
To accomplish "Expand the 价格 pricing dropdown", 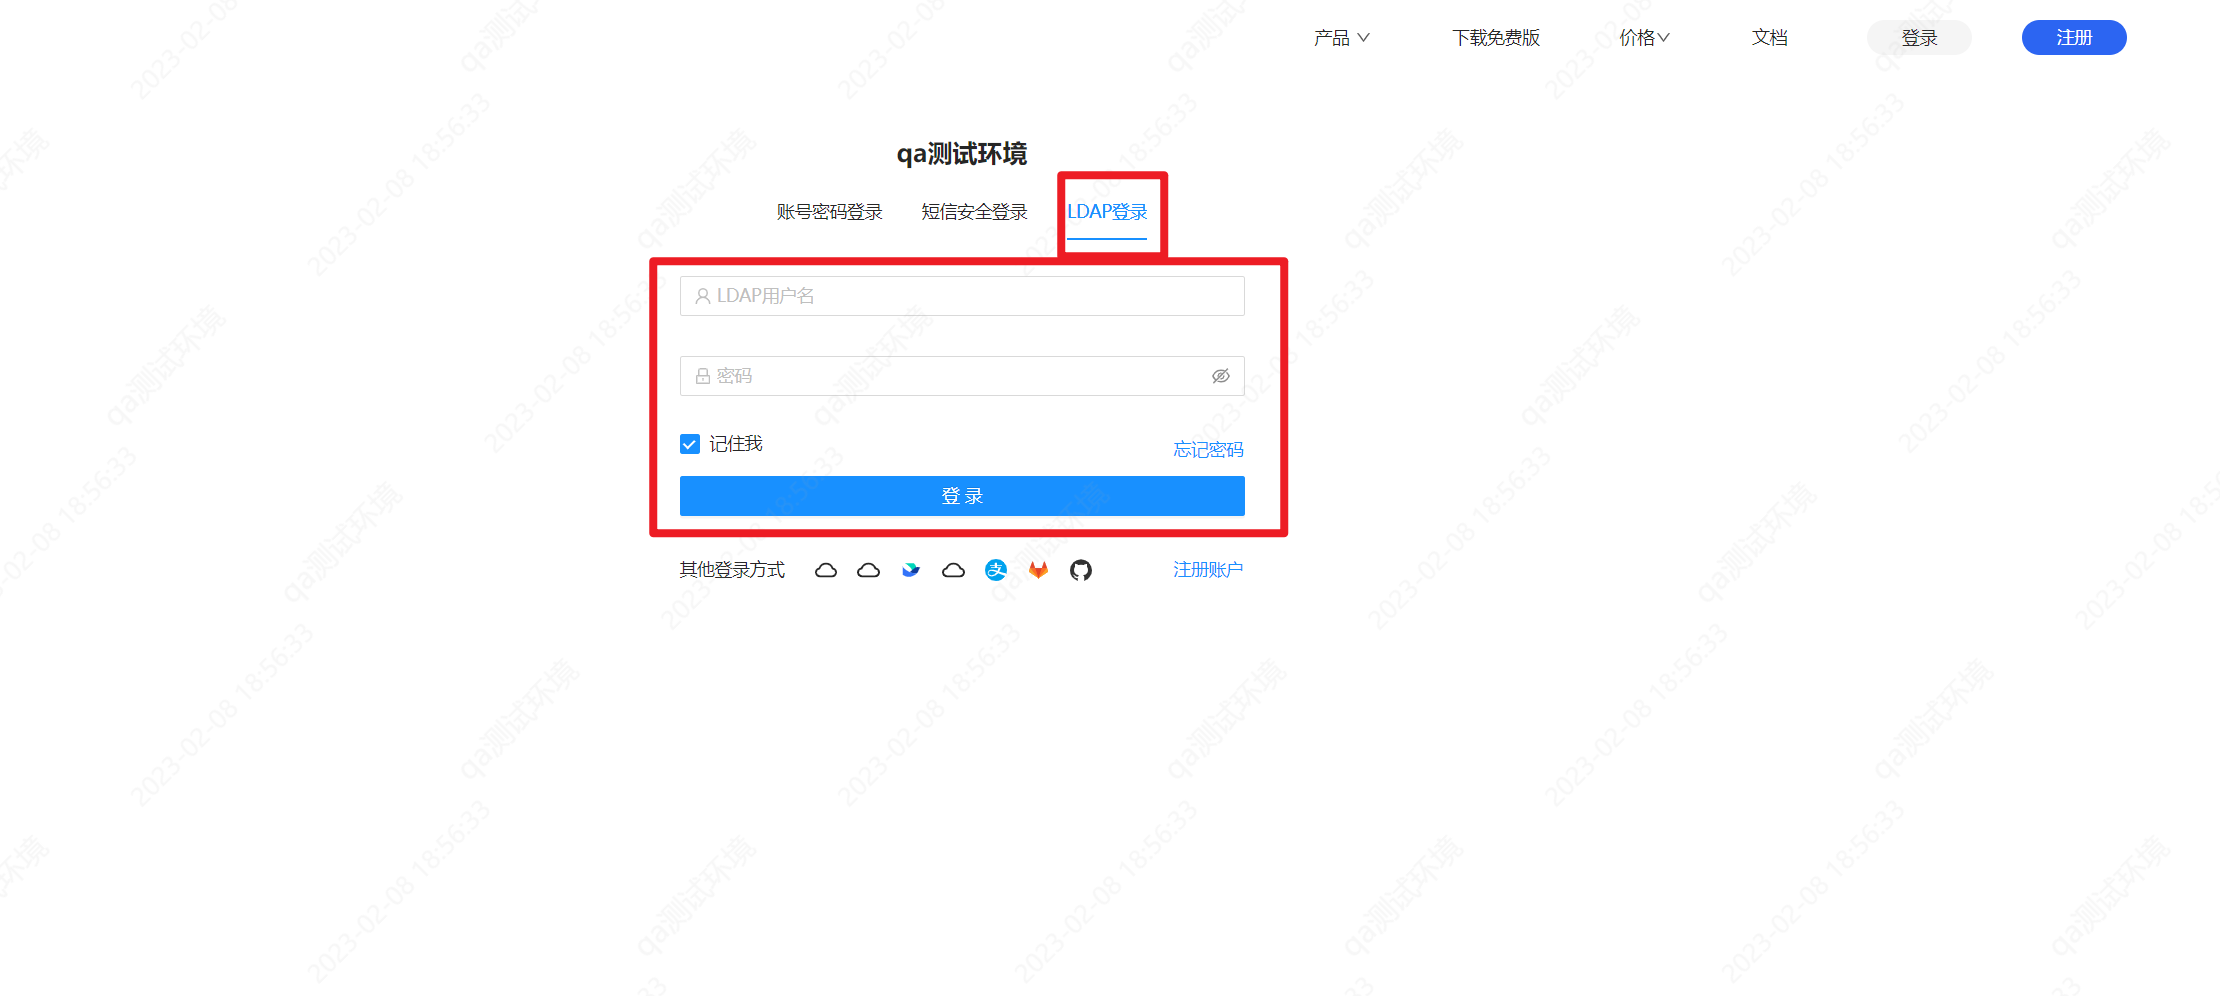I will 1642,37.
